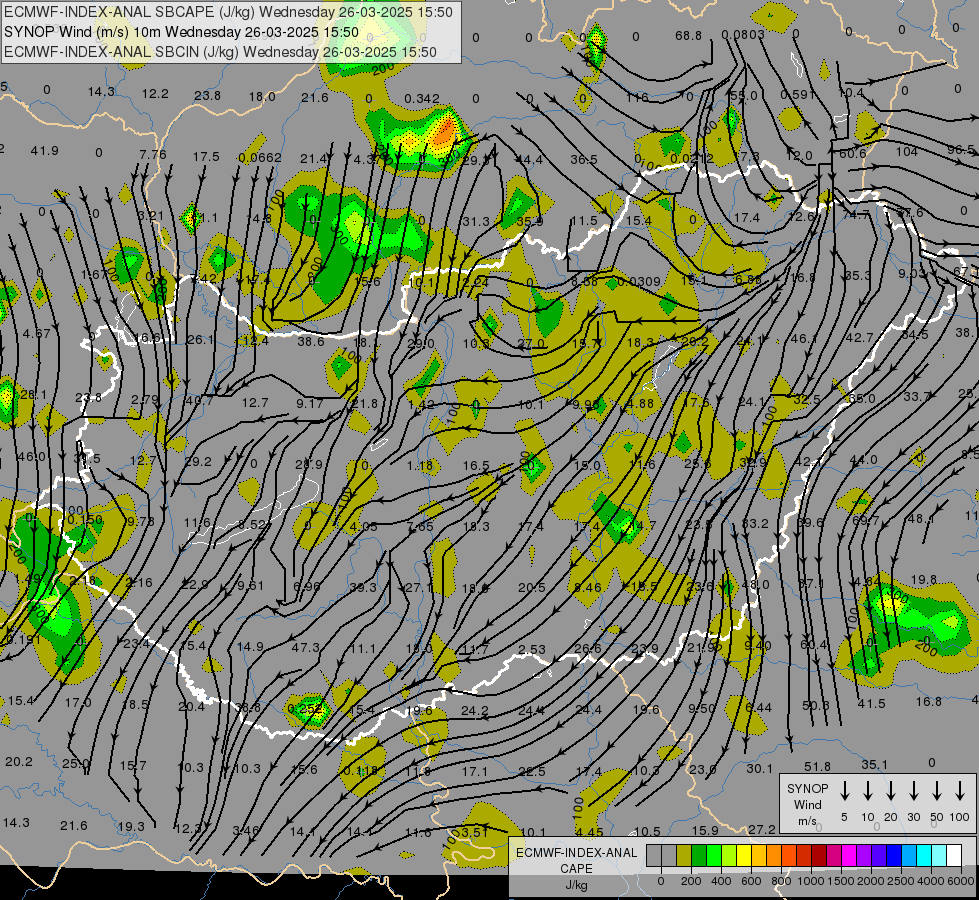Click the 600 tick label on CAPE scale
The image size is (979, 900).
pos(751,881)
